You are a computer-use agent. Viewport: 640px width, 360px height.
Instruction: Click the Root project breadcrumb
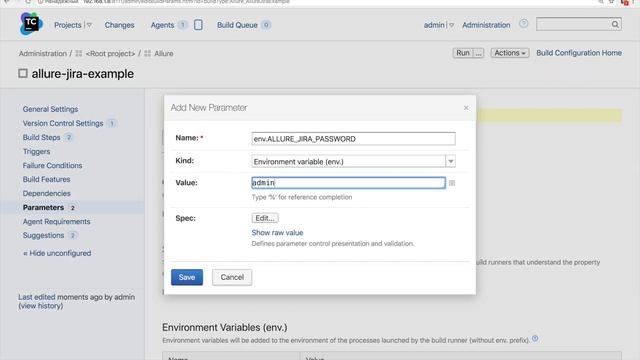[x=110, y=53]
